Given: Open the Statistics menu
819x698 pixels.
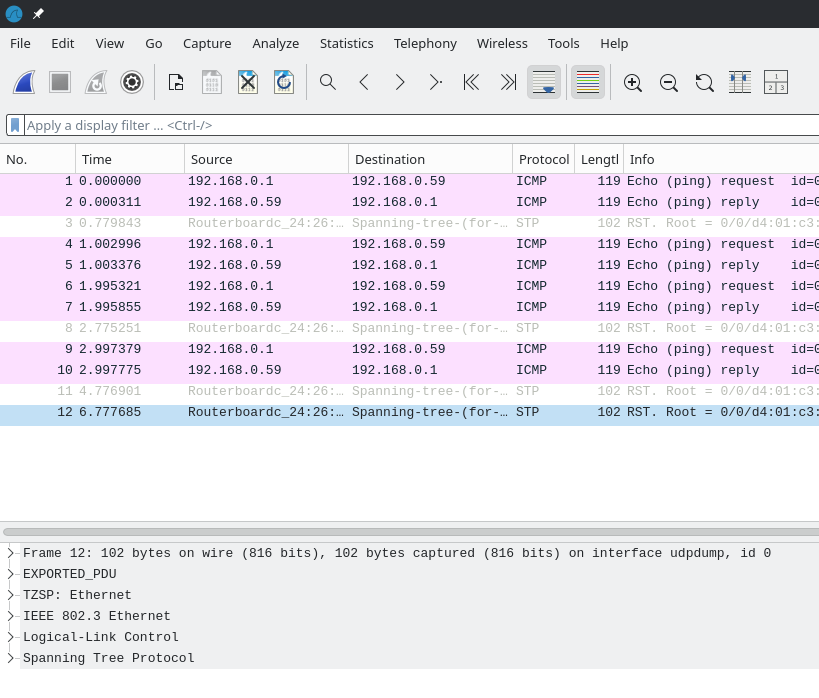Looking at the screenshot, I should coord(346,43).
